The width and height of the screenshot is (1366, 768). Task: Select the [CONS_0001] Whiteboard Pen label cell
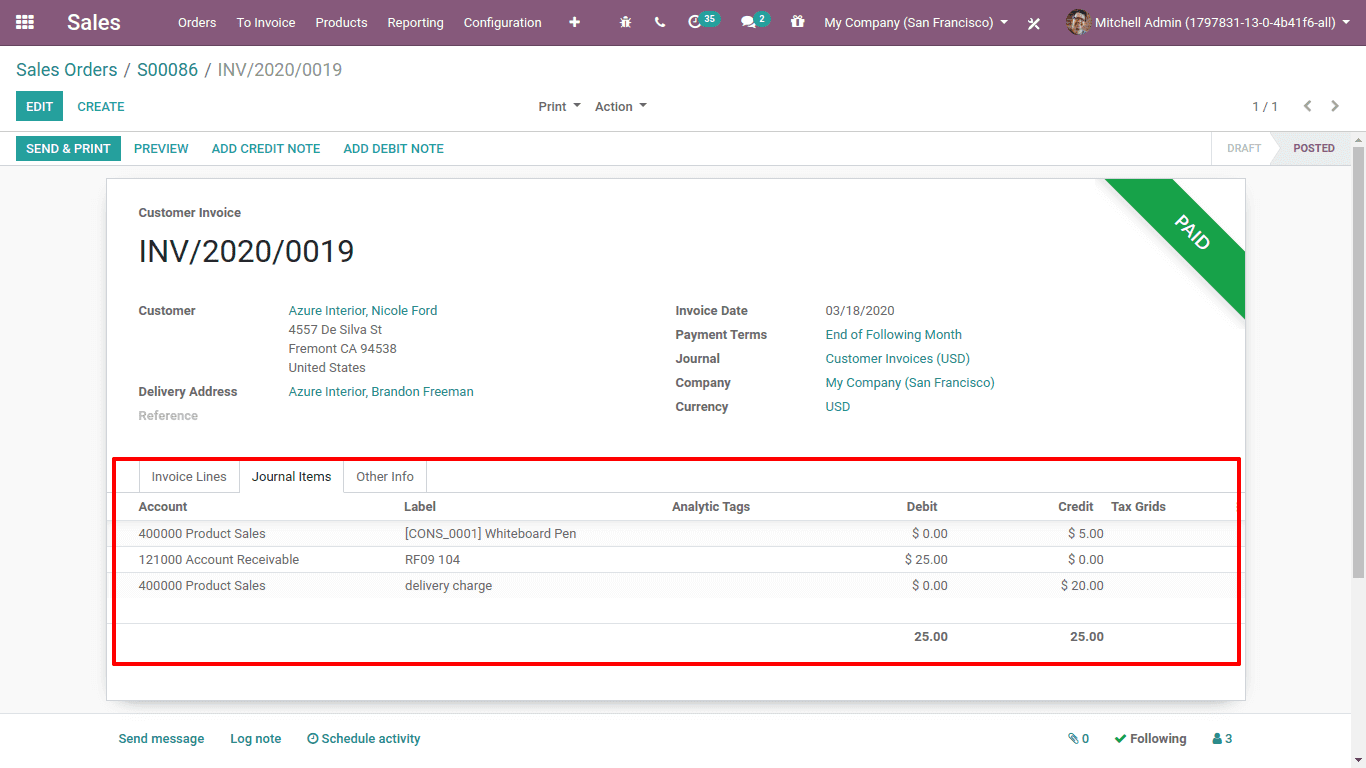[490, 534]
